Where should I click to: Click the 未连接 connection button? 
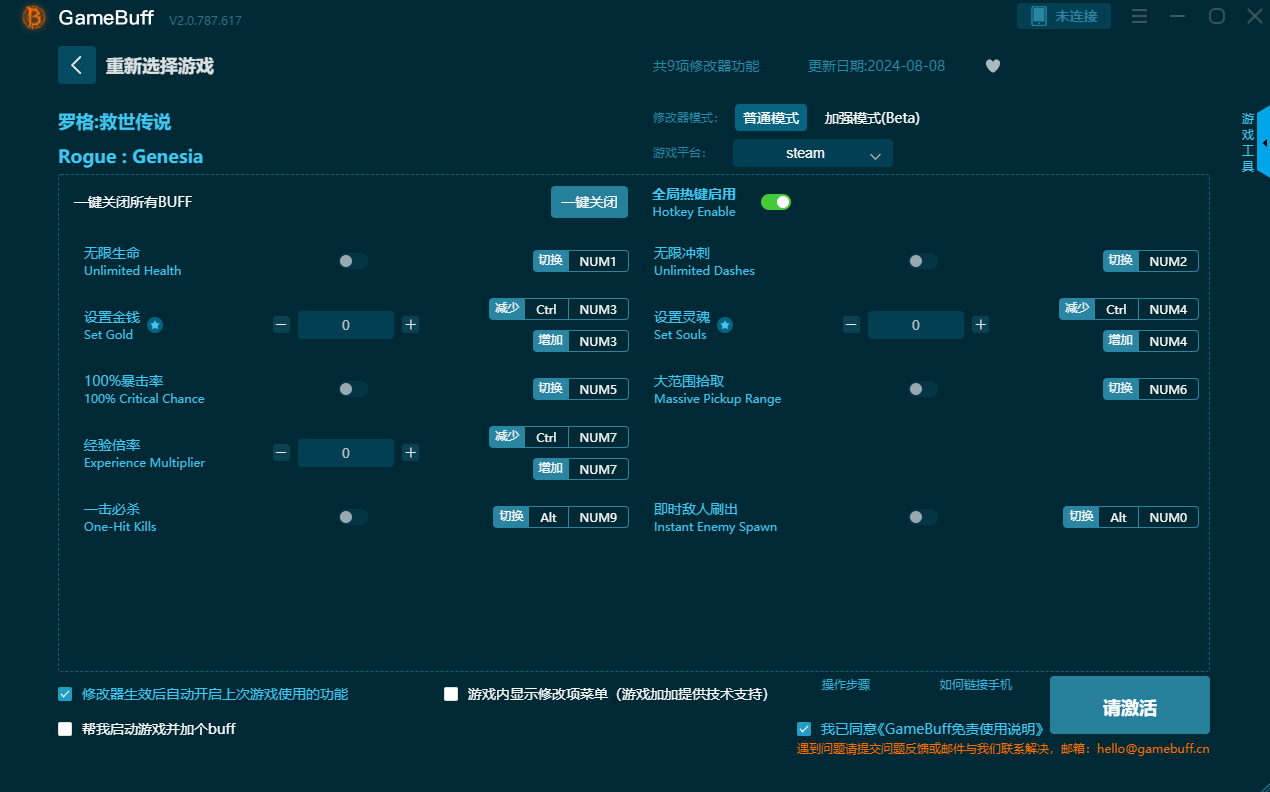(x=1064, y=16)
